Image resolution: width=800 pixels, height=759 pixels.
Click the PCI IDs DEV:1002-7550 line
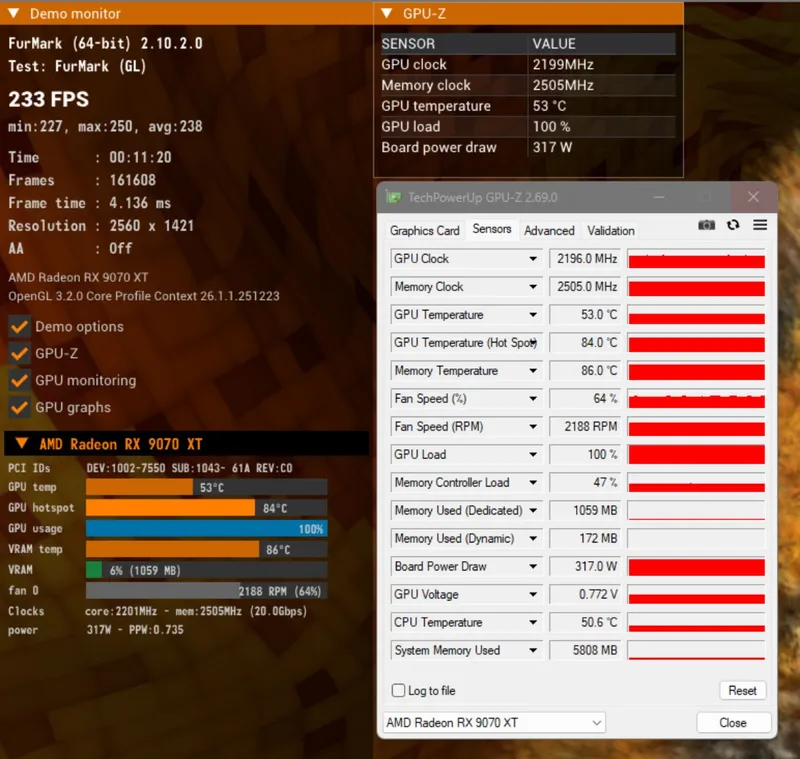coord(151,468)
